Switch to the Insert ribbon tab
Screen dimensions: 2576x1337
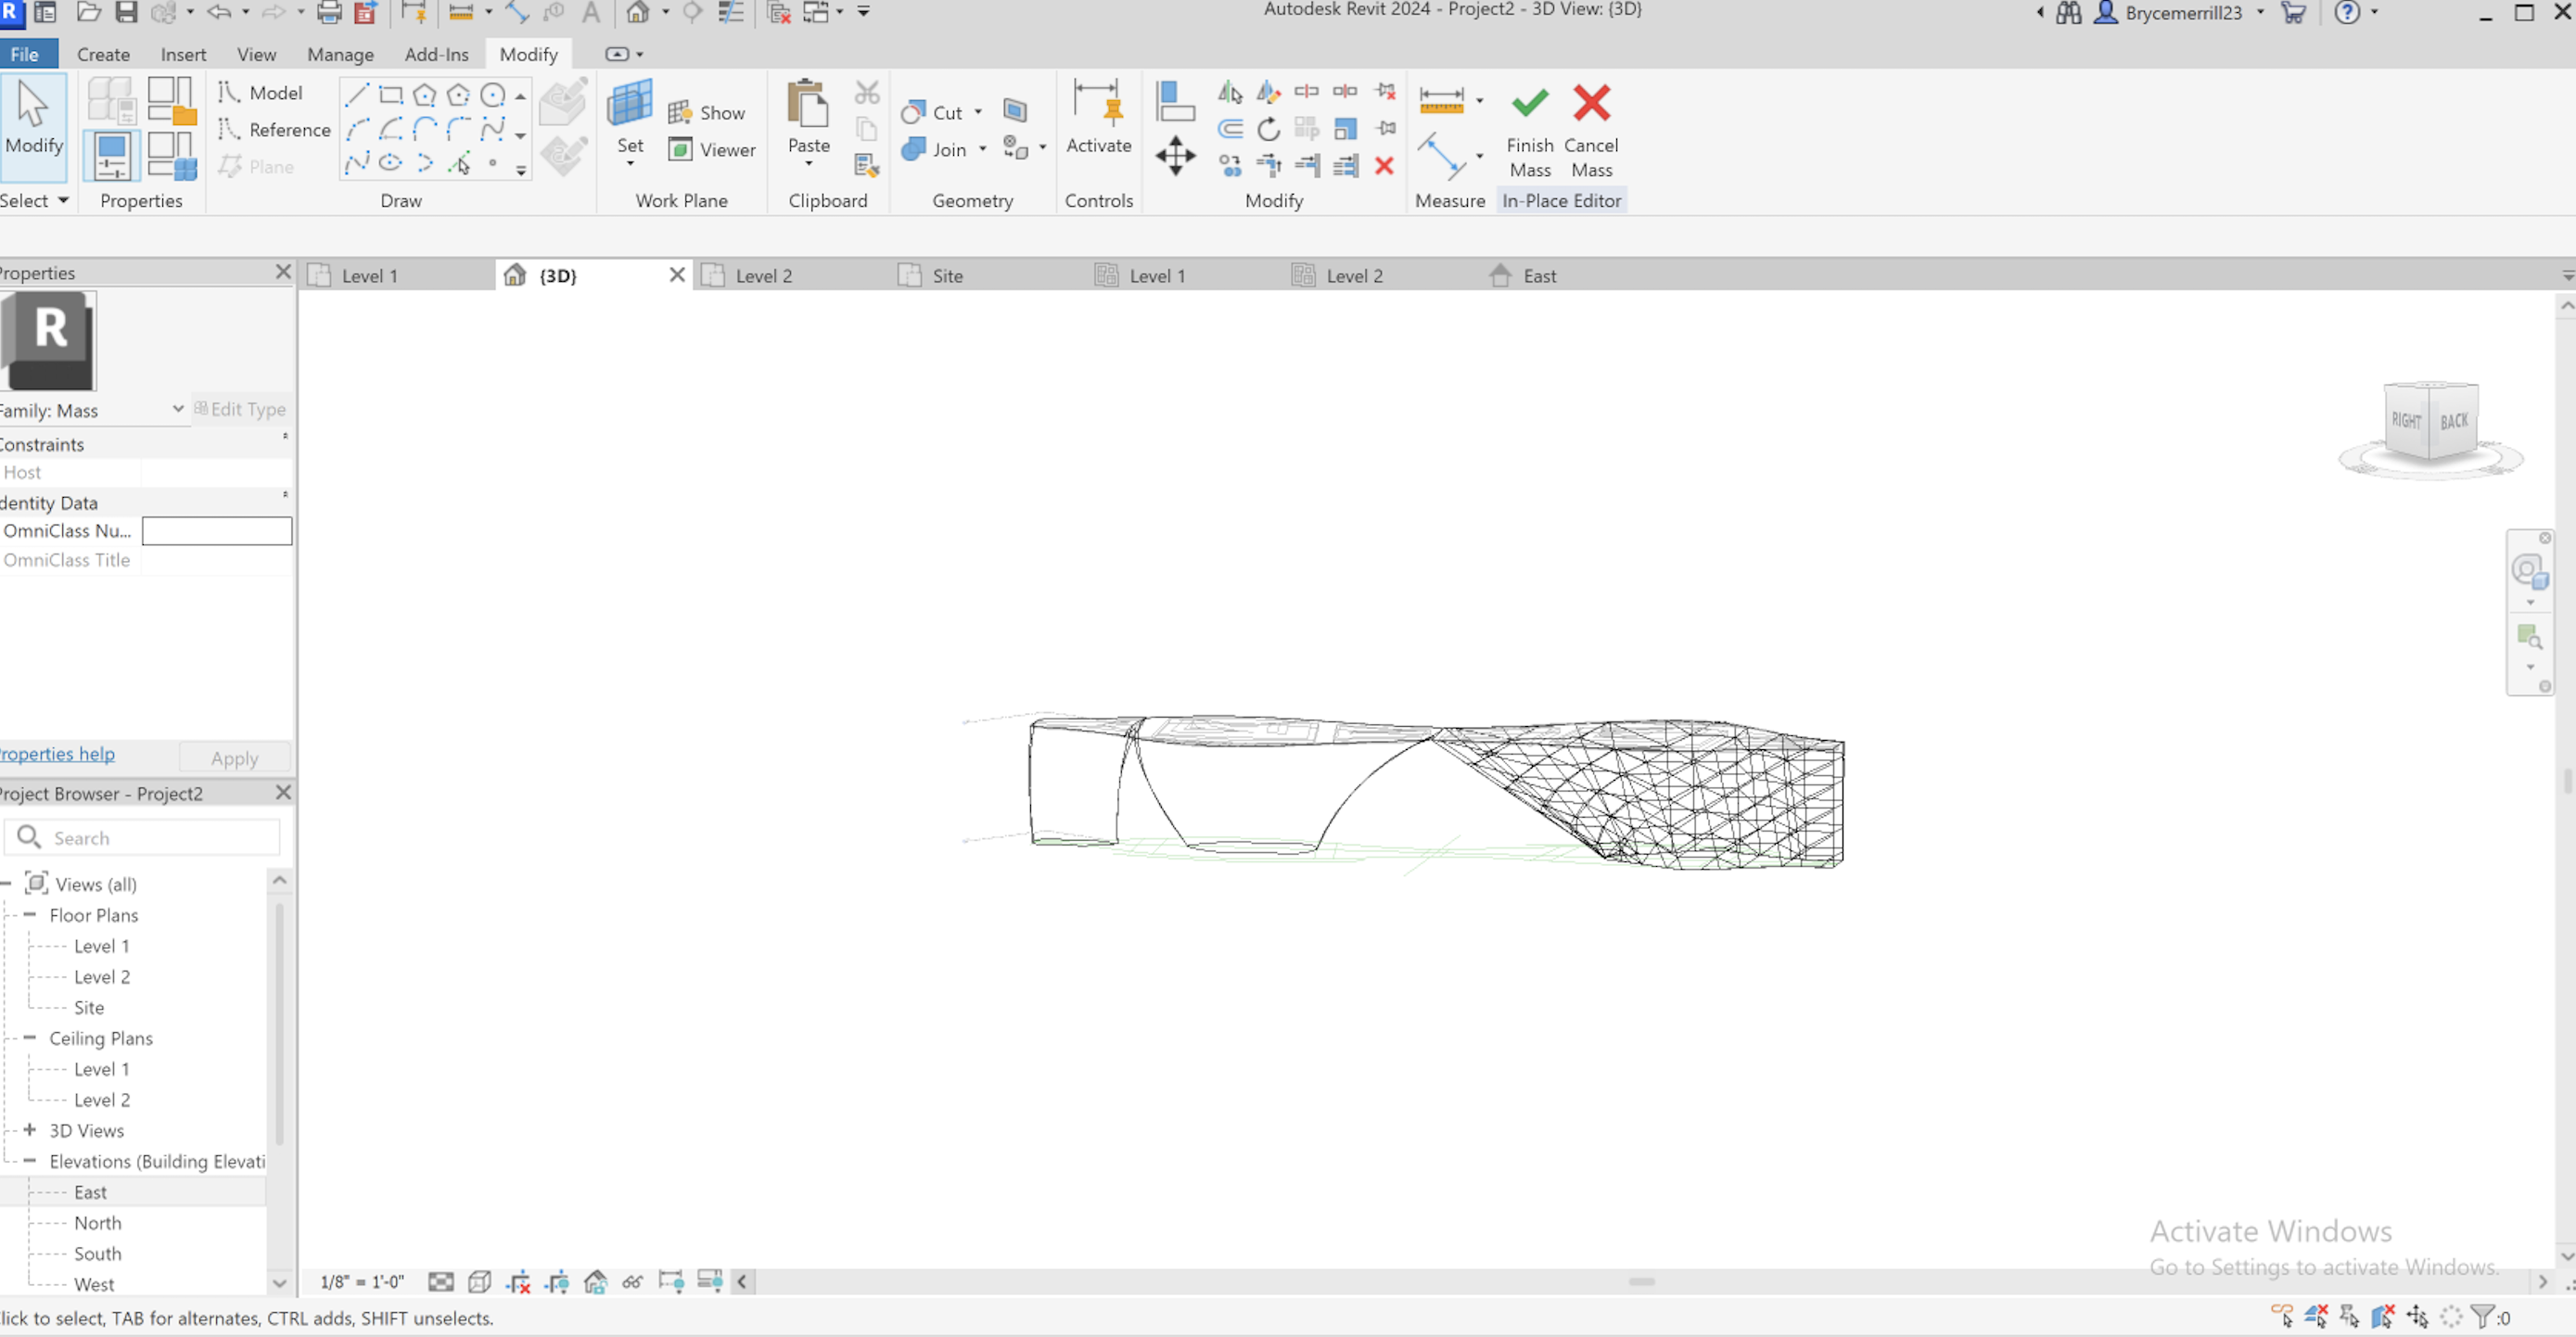tap(184, 54)
